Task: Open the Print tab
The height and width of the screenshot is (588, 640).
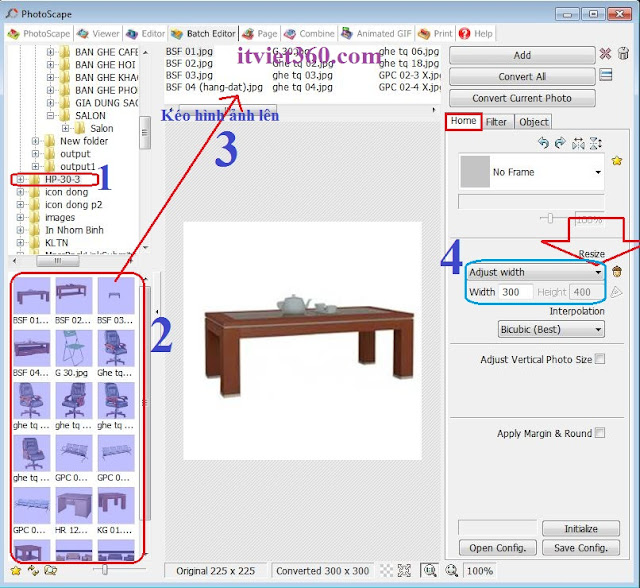Action: pyautogui.click(x=436, y=34)
